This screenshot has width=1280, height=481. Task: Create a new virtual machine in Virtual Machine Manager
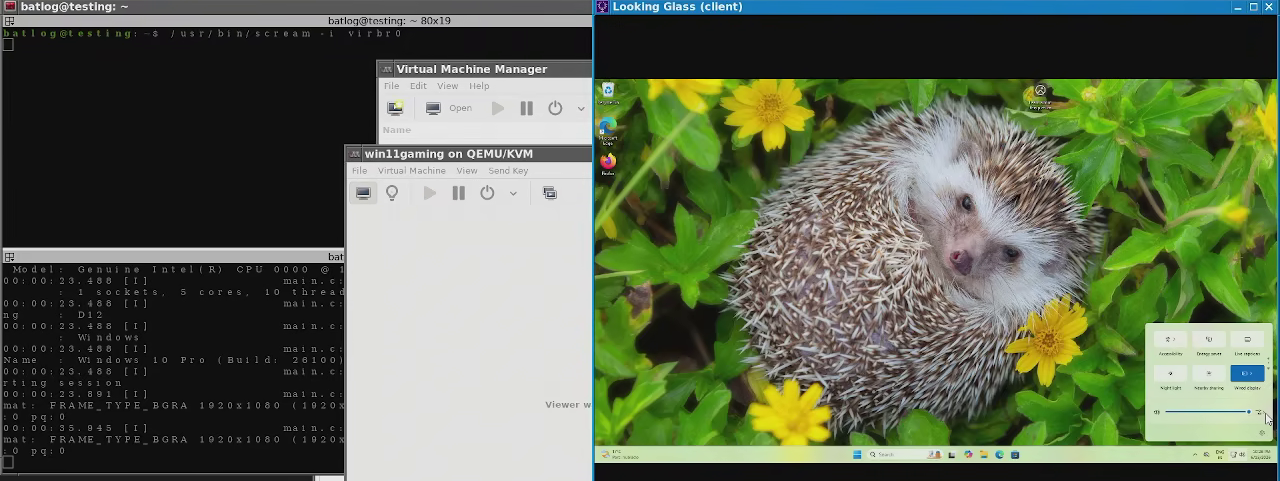pyautogui.click(x=395, y=108)
